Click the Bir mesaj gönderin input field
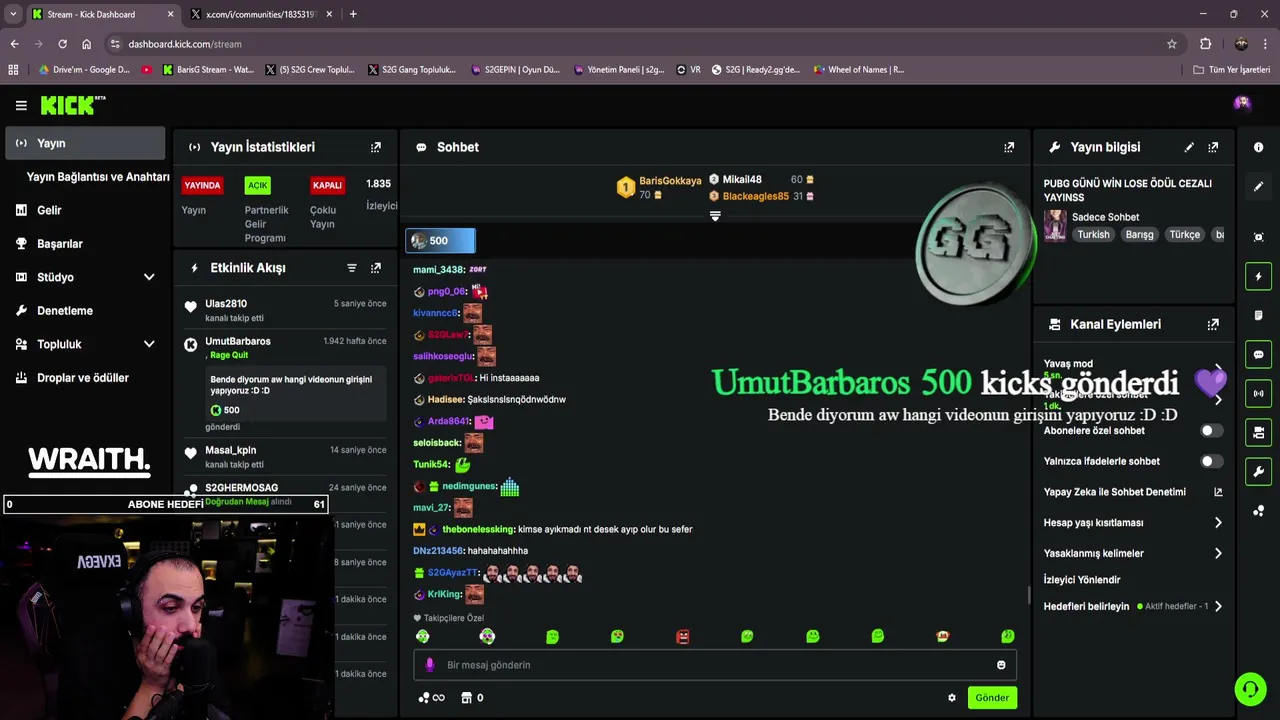The image size is (1280, 720). [715, 665]
